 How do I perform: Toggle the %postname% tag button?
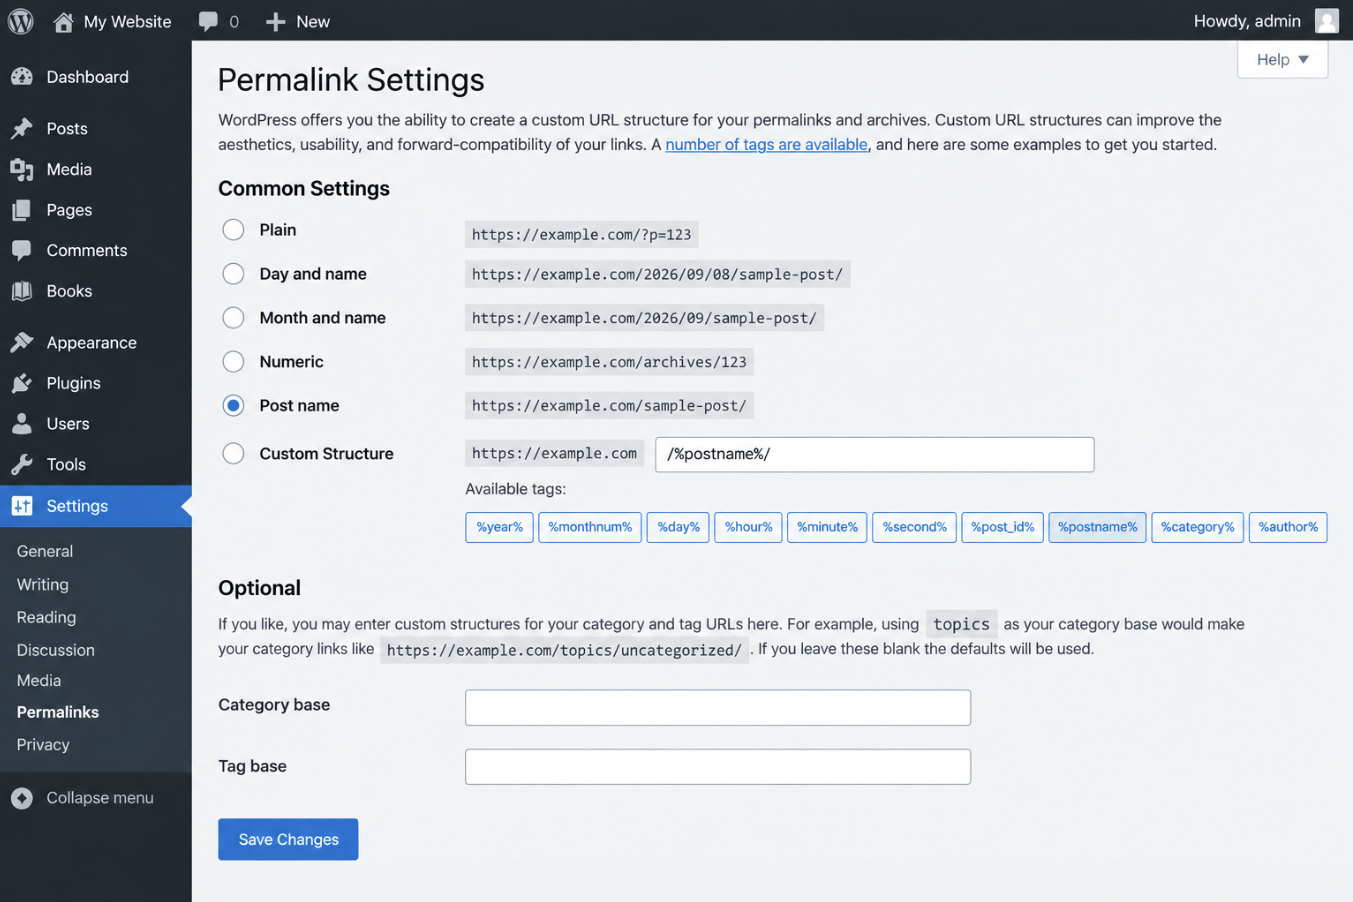click(x=1097, y=527)
